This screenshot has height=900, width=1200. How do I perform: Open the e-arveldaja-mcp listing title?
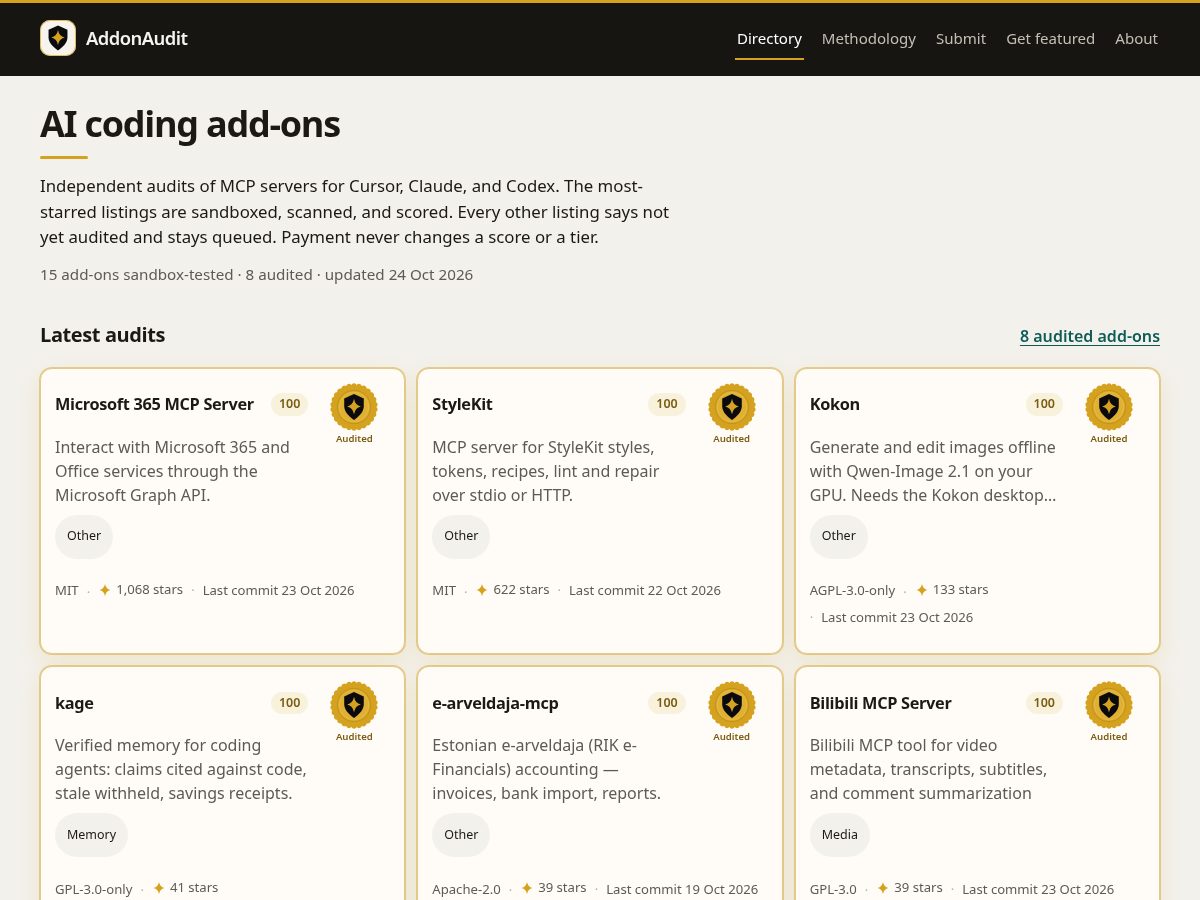pos(495,703)
